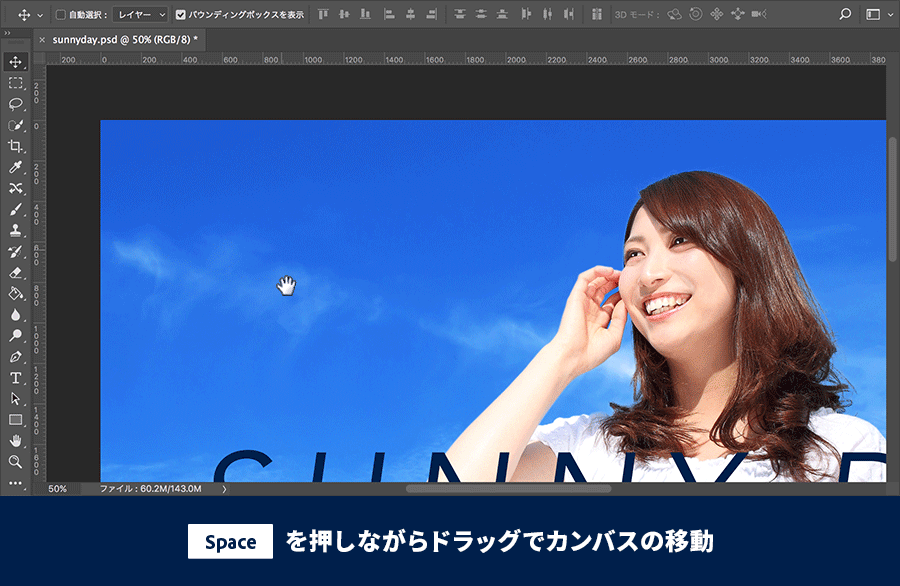
Task: Click Align vertical centers icon
Action: click(x=344, y=14)
